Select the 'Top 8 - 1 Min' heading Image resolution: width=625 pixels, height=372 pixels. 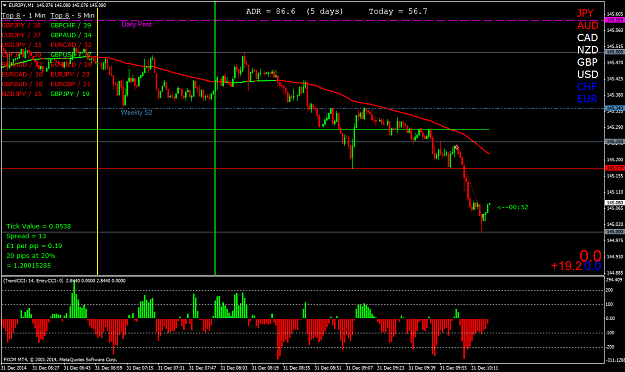click(24, 16)
